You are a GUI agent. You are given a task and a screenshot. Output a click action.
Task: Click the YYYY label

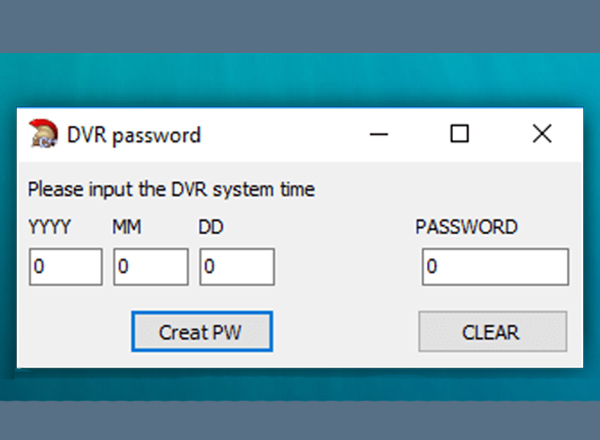click(50, 227)
